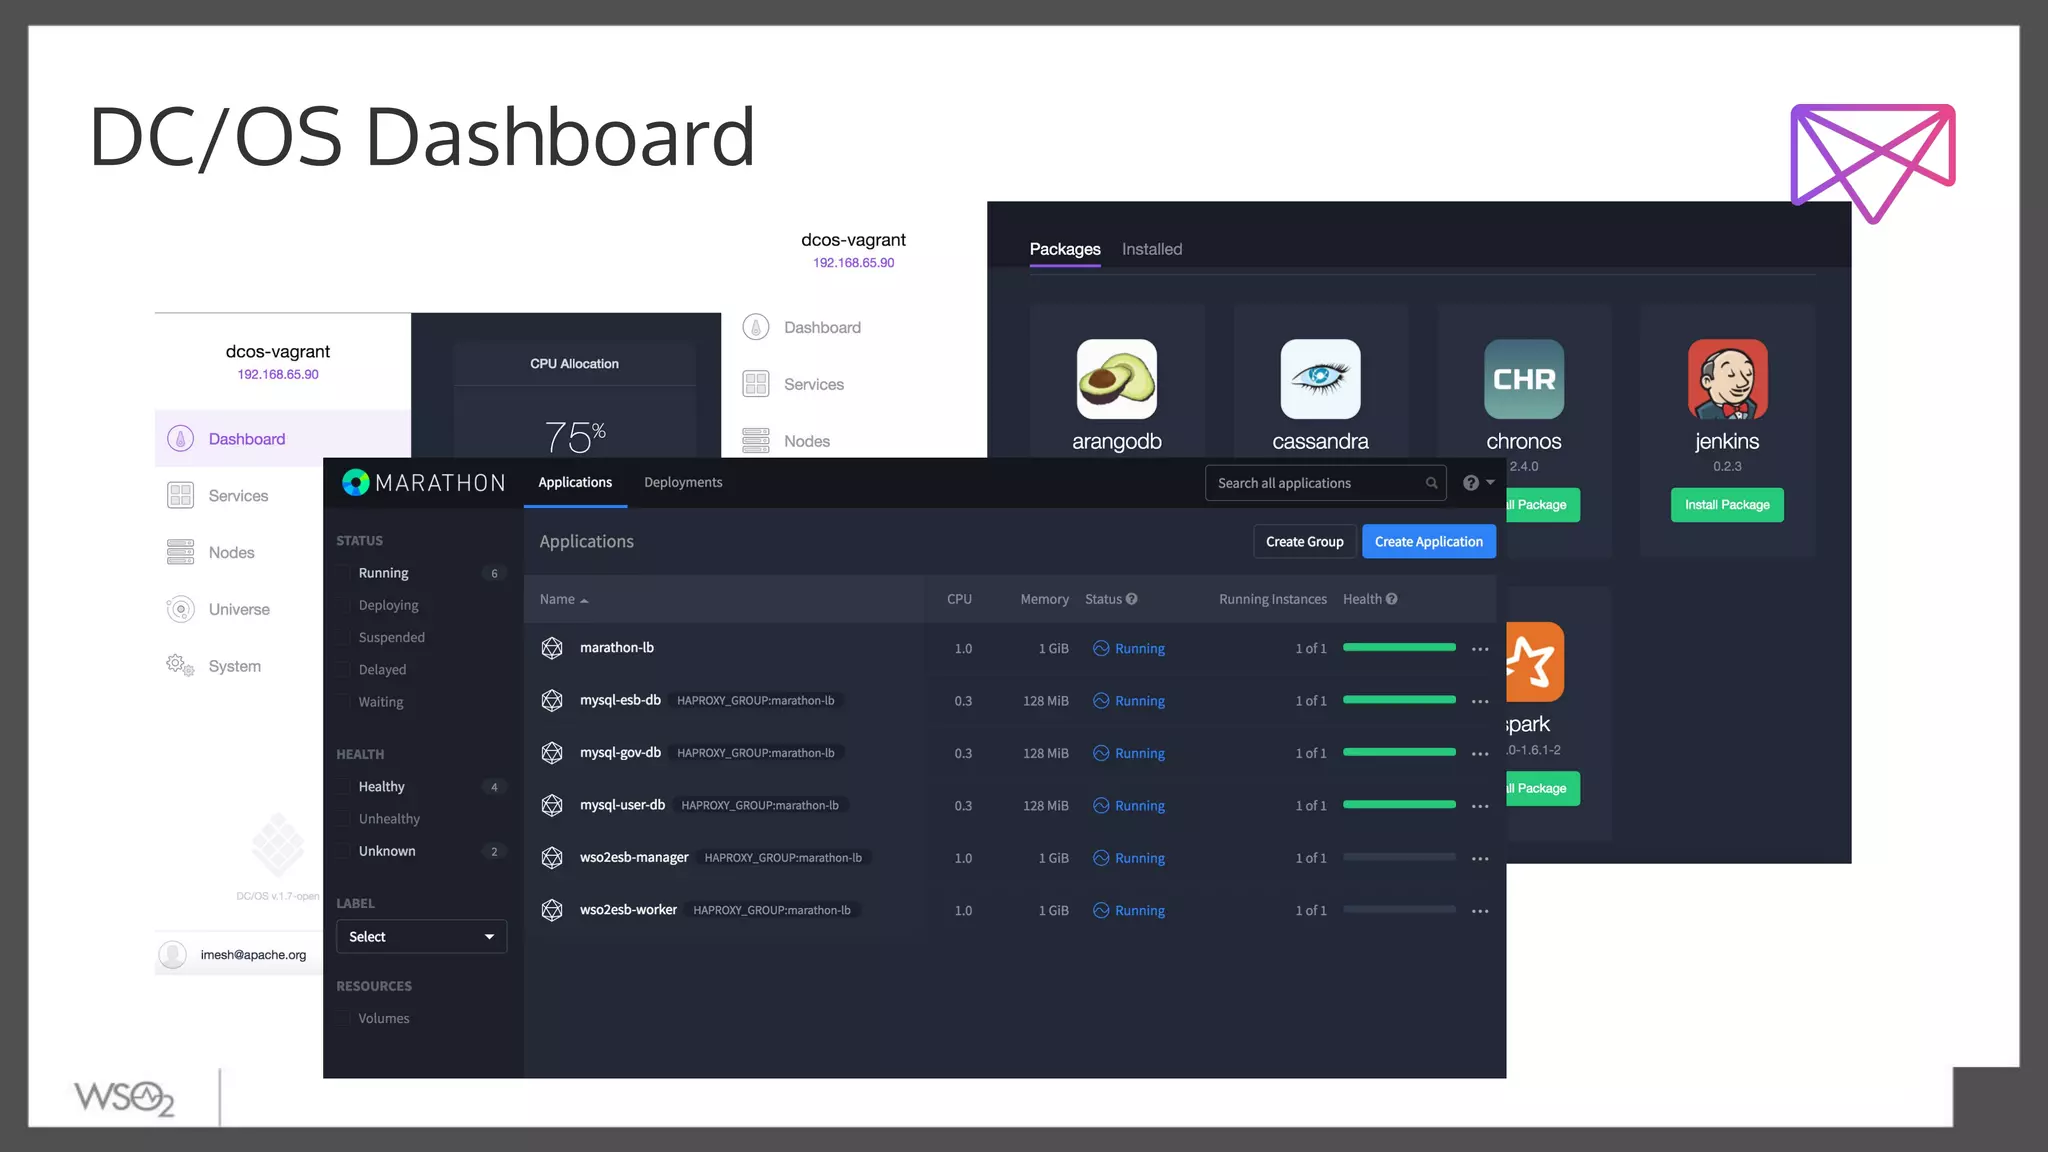Select the cassandra eye package icon
This screenshot has height=1152, width=2048.
pyautogui.click(x=1320, y=379)
